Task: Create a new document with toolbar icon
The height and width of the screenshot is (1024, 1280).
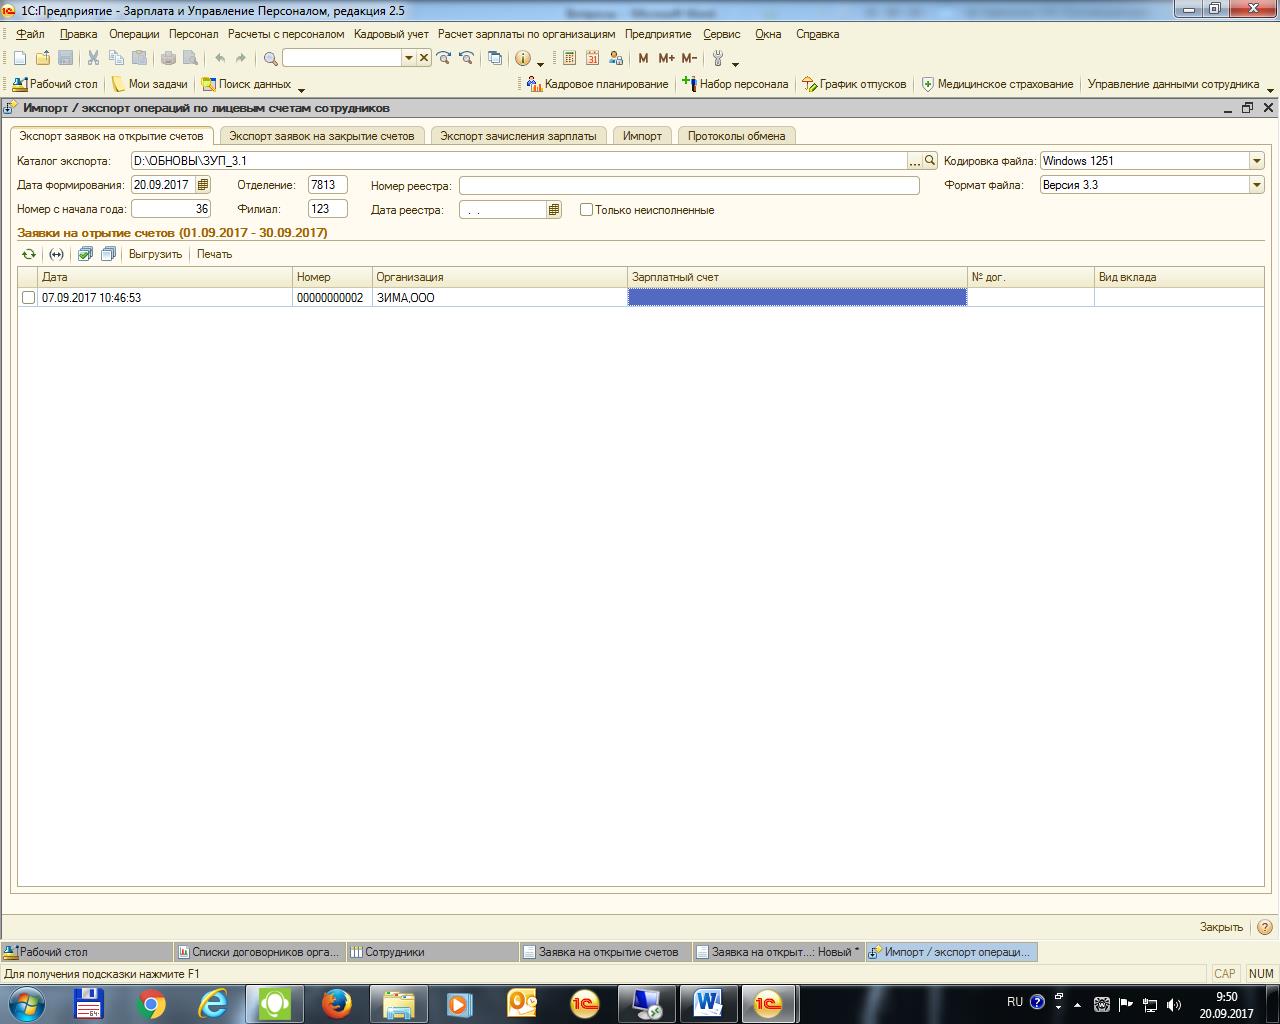Action: coord(20,58)
